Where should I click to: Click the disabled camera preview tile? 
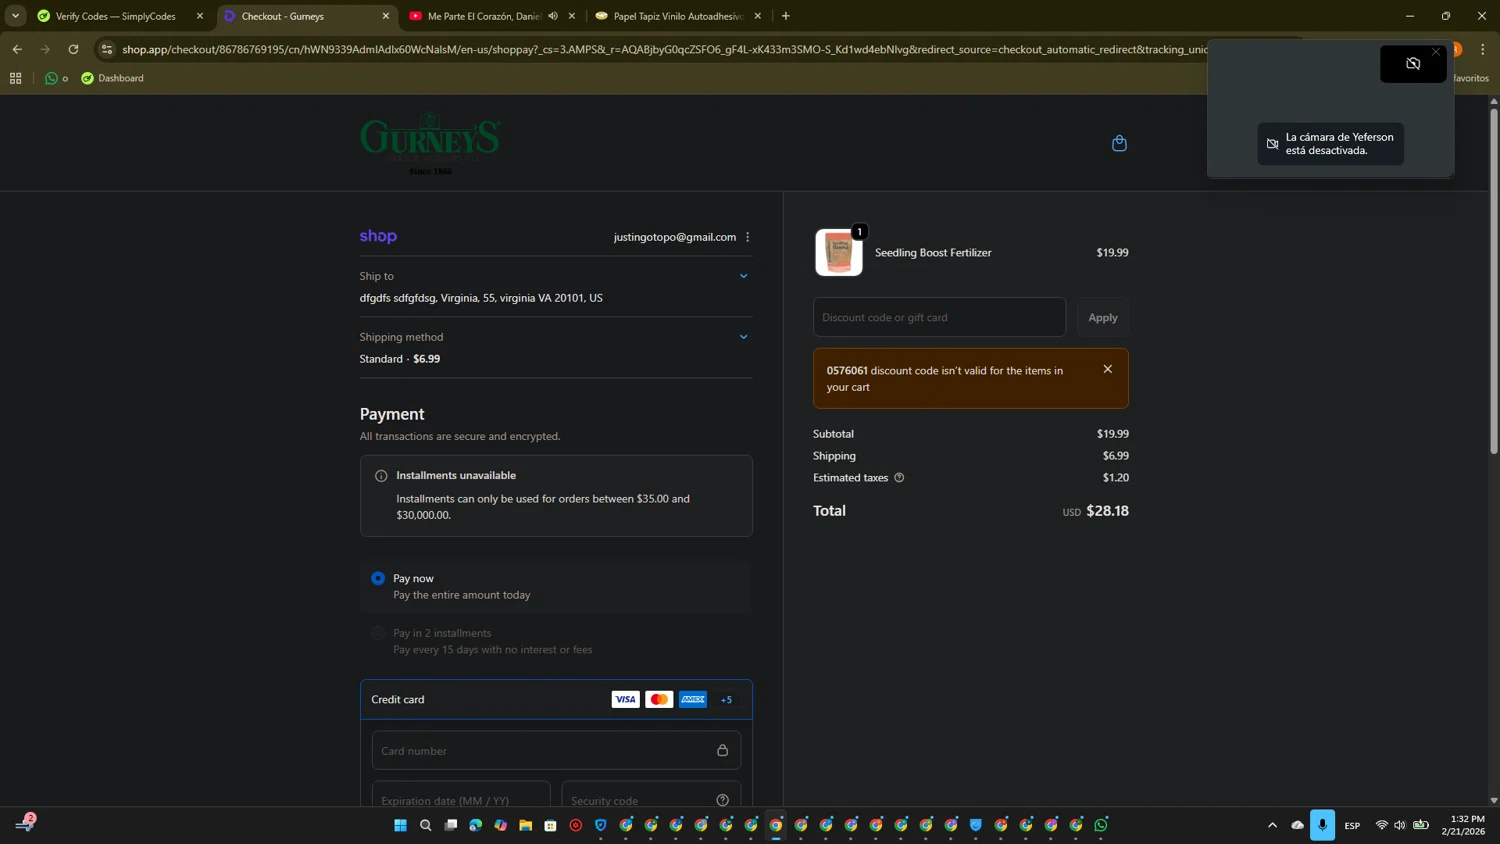pyautogui.click(x=1413, y=64)
